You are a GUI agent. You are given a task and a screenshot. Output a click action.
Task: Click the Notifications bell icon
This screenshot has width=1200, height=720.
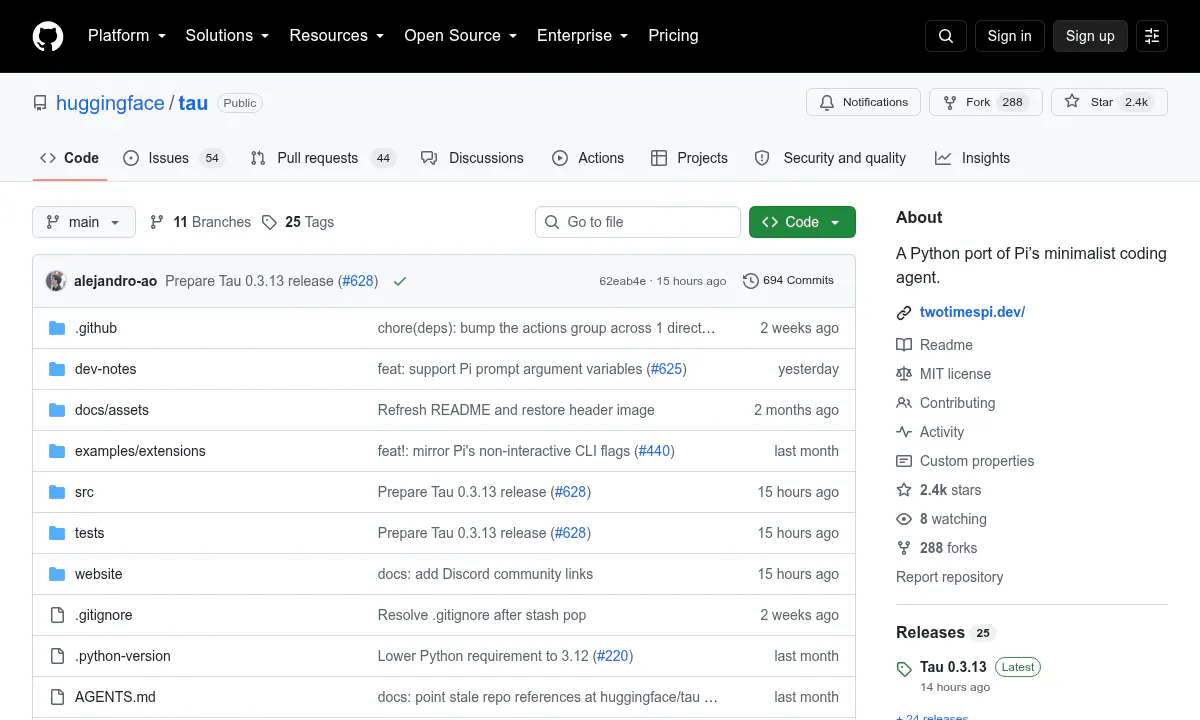tap(827, 102)
